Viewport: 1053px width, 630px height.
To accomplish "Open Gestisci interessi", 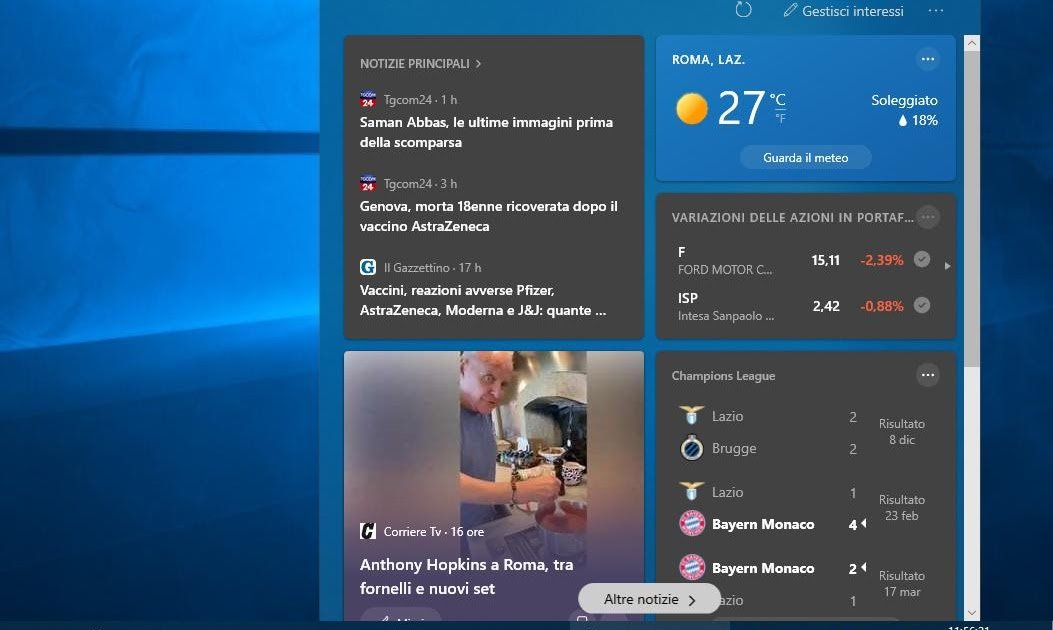I will pos(845,11).
